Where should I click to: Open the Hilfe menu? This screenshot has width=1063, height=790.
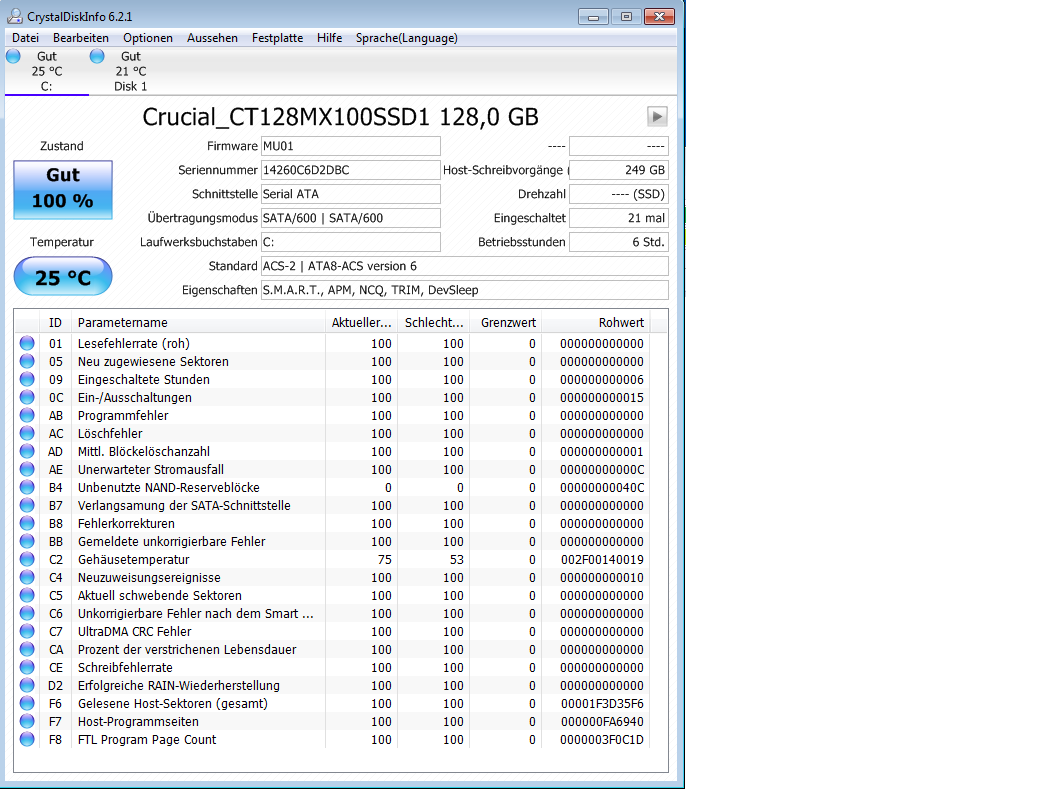click(x=329, y=38)
